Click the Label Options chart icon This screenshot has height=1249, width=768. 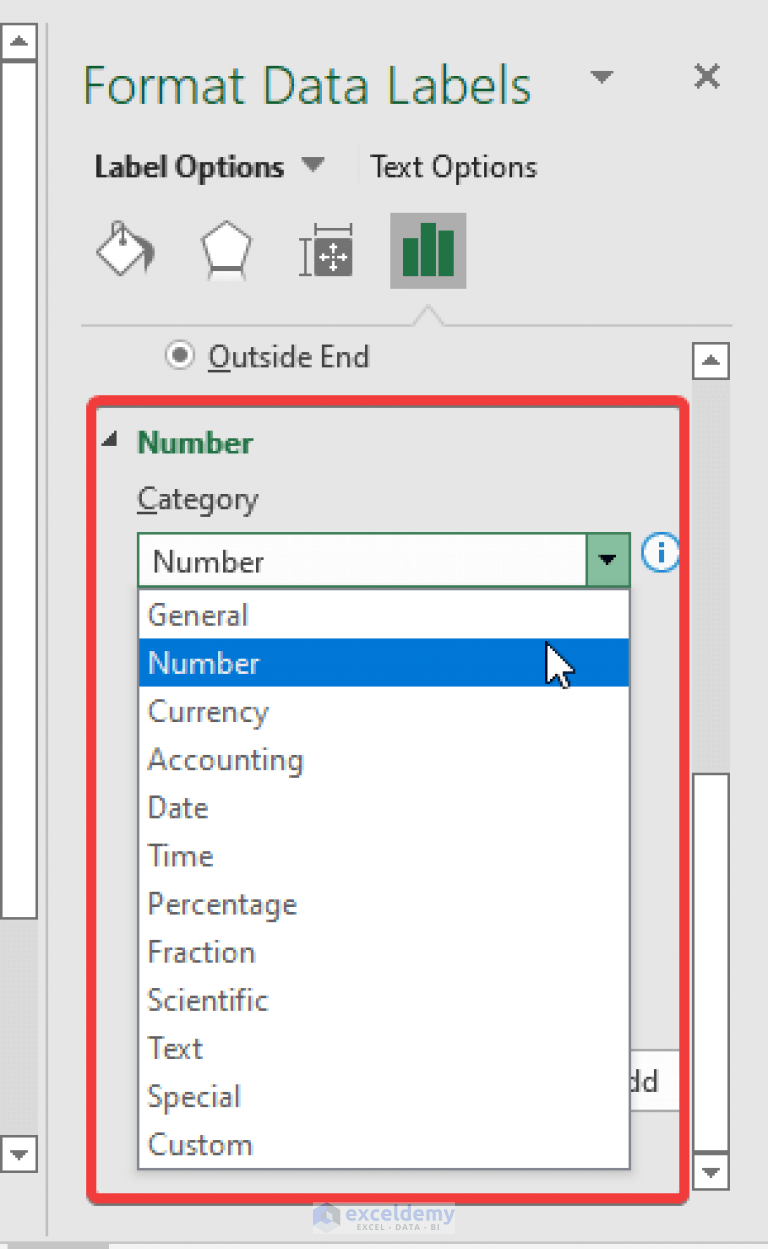tap(428, 251)
